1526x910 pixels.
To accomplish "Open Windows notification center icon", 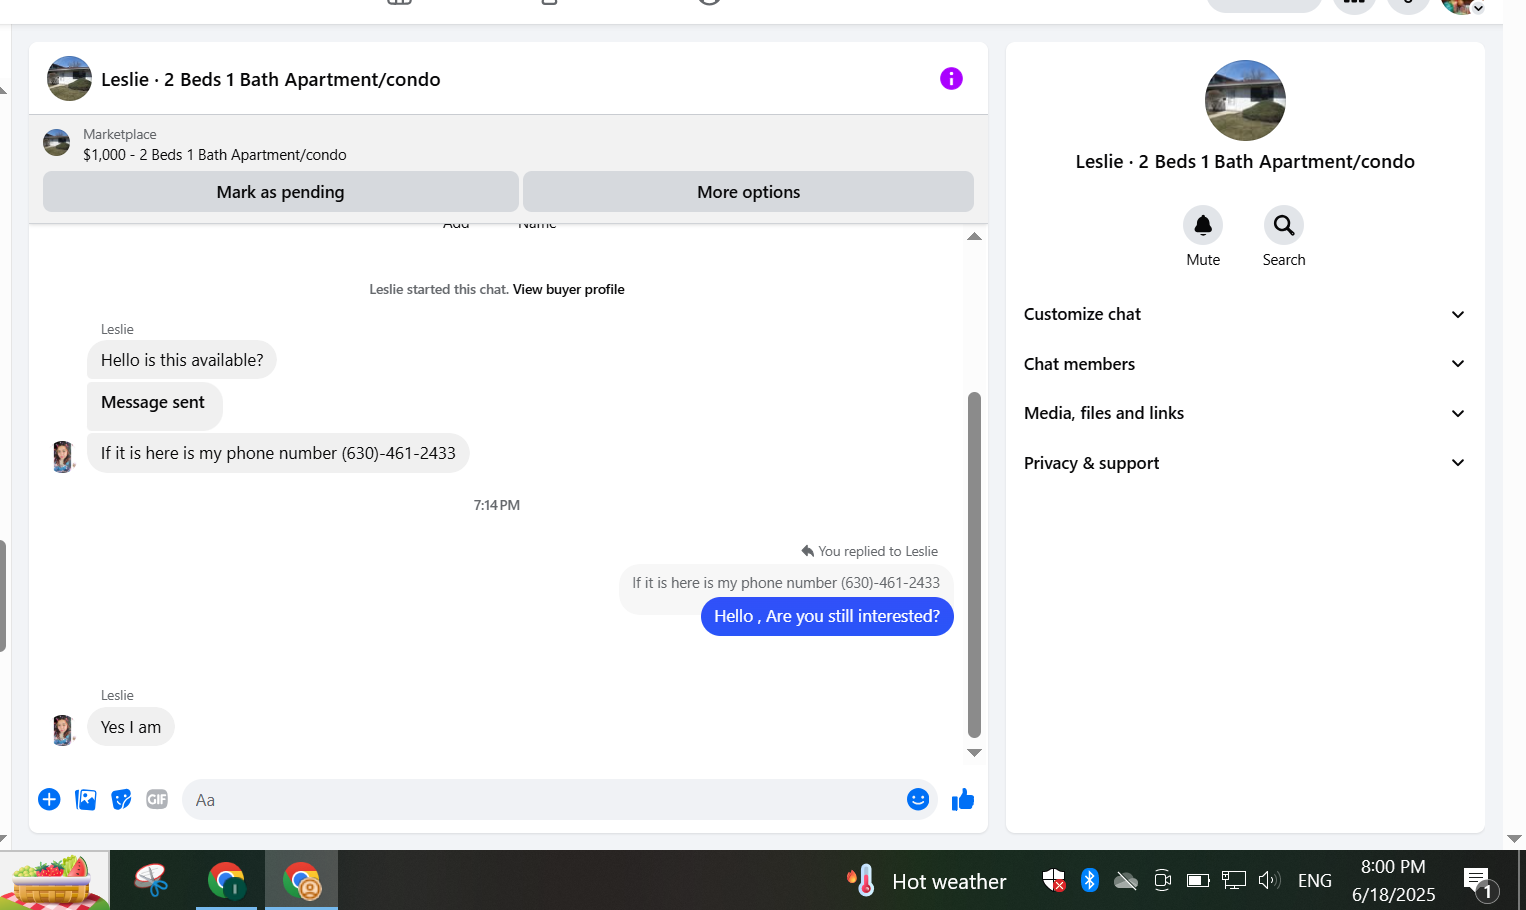I will click(1479, 882).
